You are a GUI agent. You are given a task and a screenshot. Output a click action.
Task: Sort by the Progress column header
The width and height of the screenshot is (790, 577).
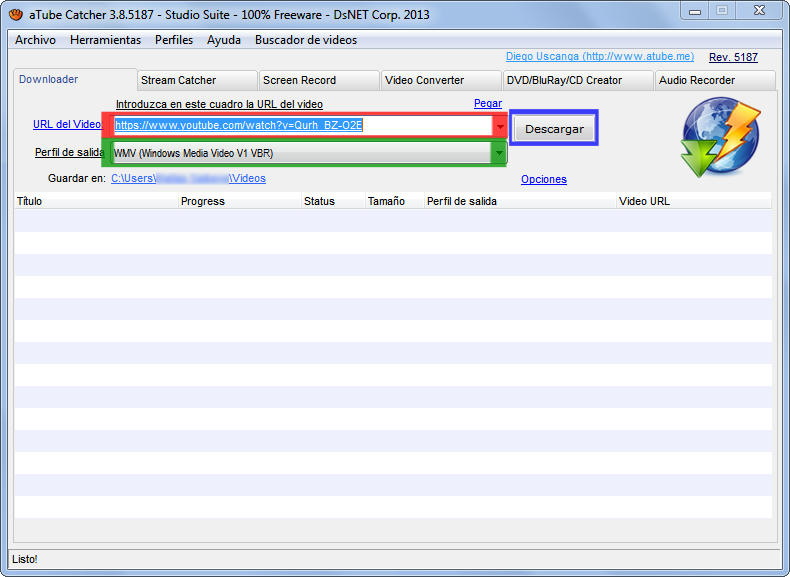coord(240,201)
